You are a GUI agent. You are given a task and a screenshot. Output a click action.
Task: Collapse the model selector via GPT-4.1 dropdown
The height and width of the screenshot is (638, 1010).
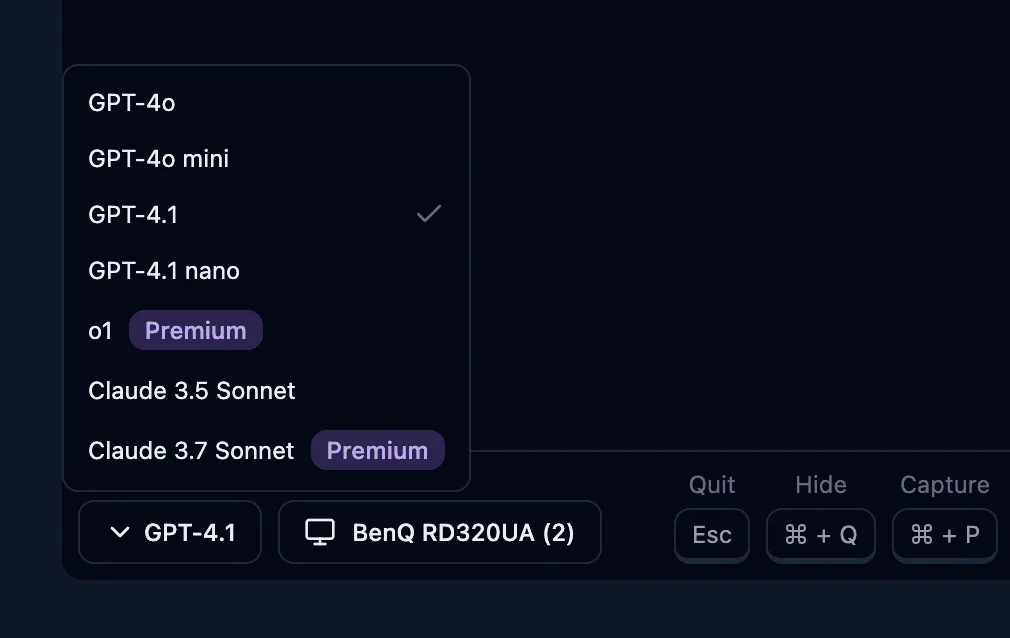[170, 532]
